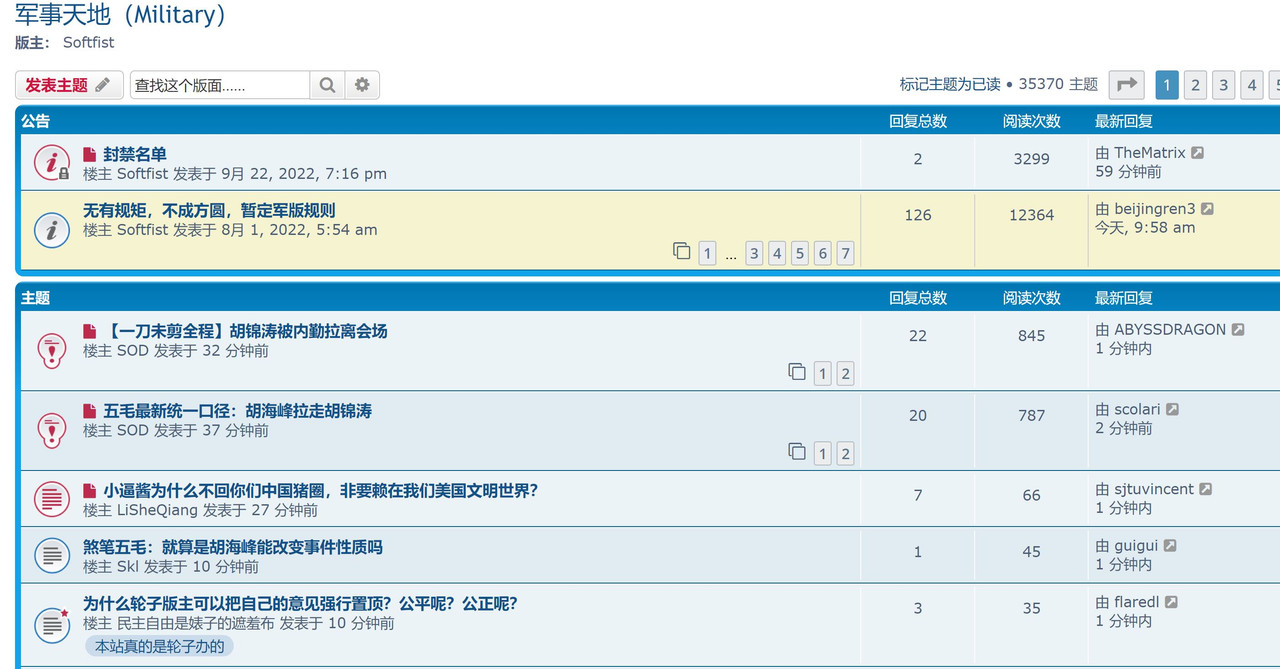1280x669 pixels.
Task: Go to page 2 in top pagination
Action: pos(1195,85)
